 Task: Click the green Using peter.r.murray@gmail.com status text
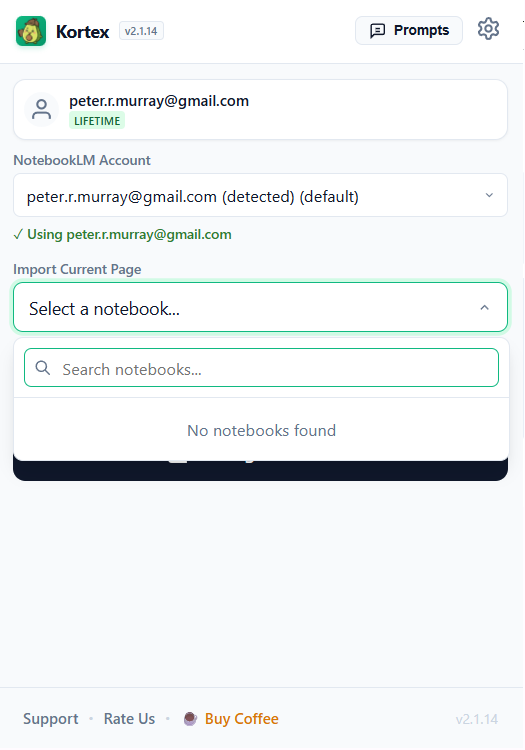[122, 234]
